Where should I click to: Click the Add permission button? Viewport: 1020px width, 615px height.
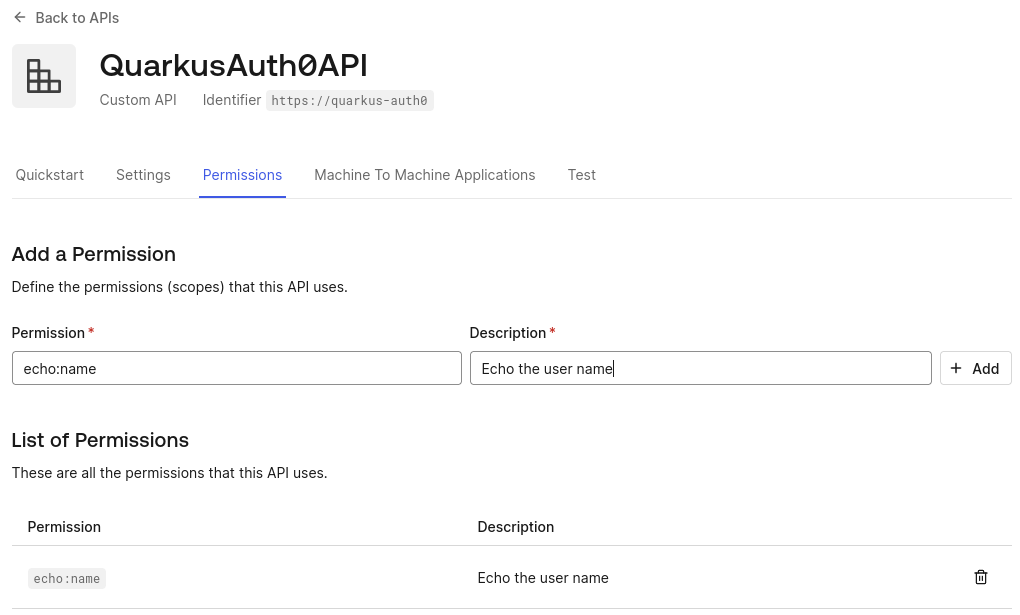click(x=975, y=368)
